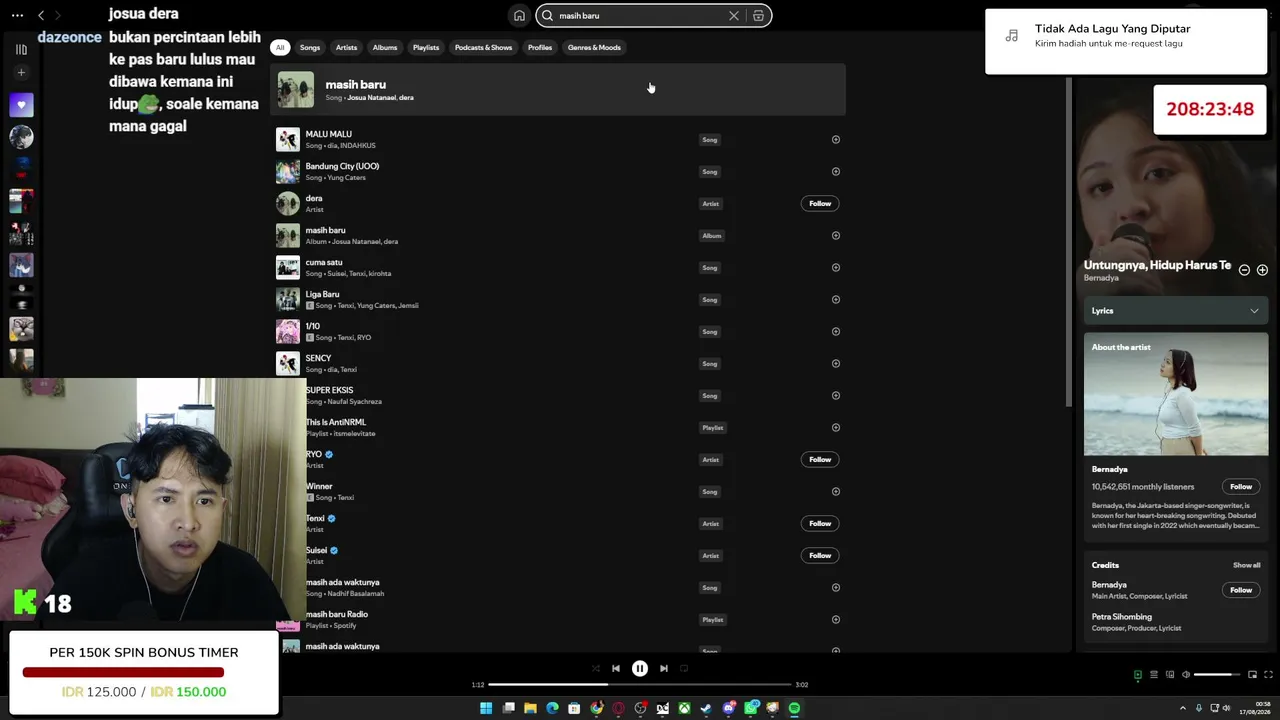Open the MALU MALU song row
The width and height of the screenshot is (1280, 720).
558,140
